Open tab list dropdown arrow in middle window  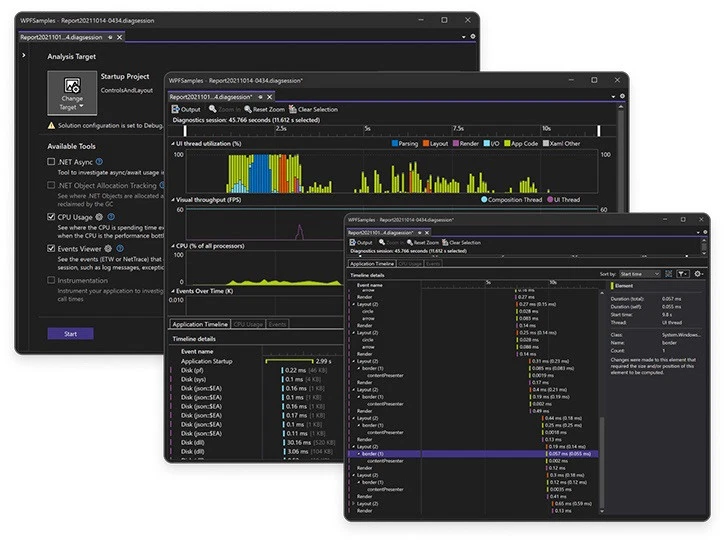pyautogui.click(x=613, y=97)
